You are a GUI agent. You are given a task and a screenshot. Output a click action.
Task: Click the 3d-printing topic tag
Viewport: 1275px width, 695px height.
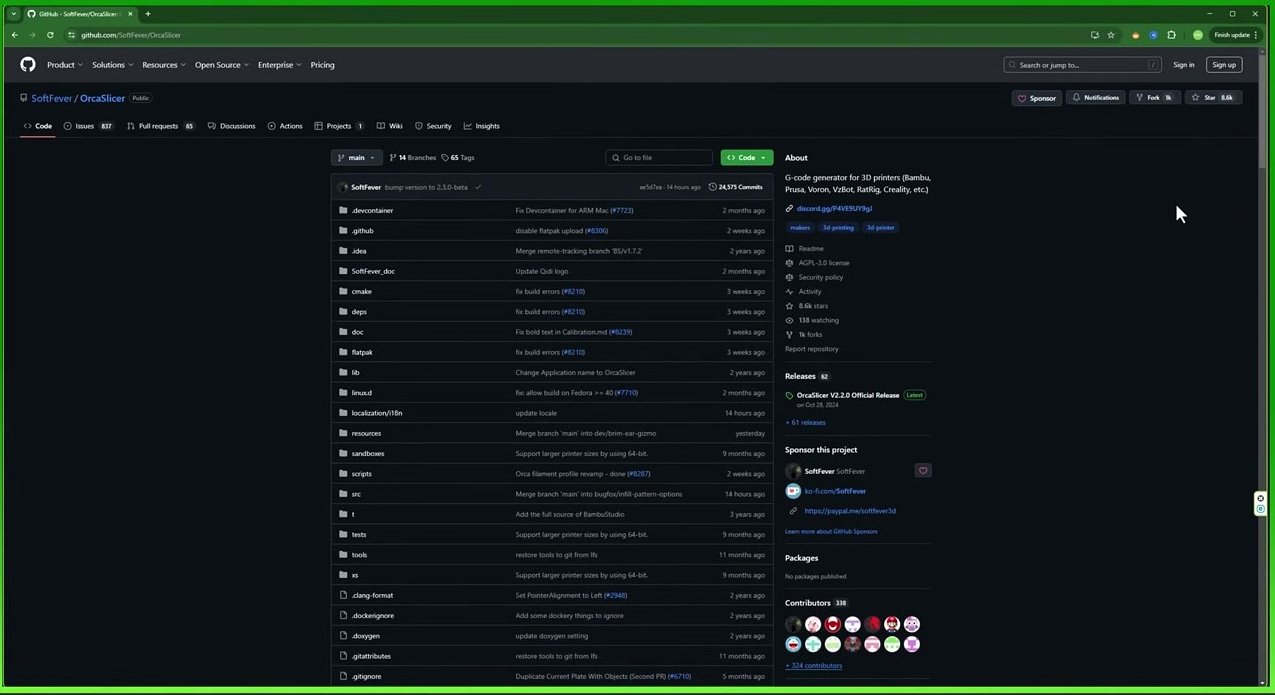pos(838,228)
